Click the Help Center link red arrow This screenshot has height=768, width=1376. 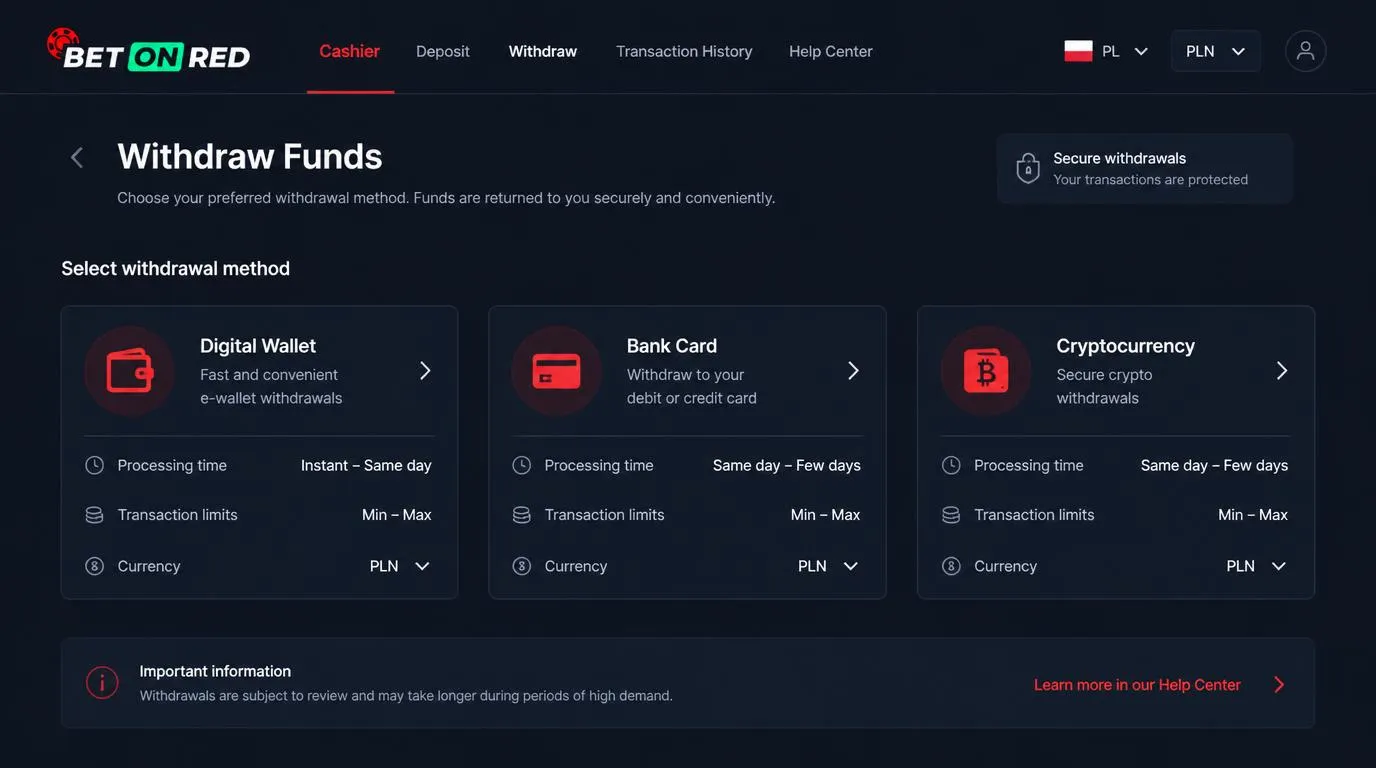[x=1279, y=685]
